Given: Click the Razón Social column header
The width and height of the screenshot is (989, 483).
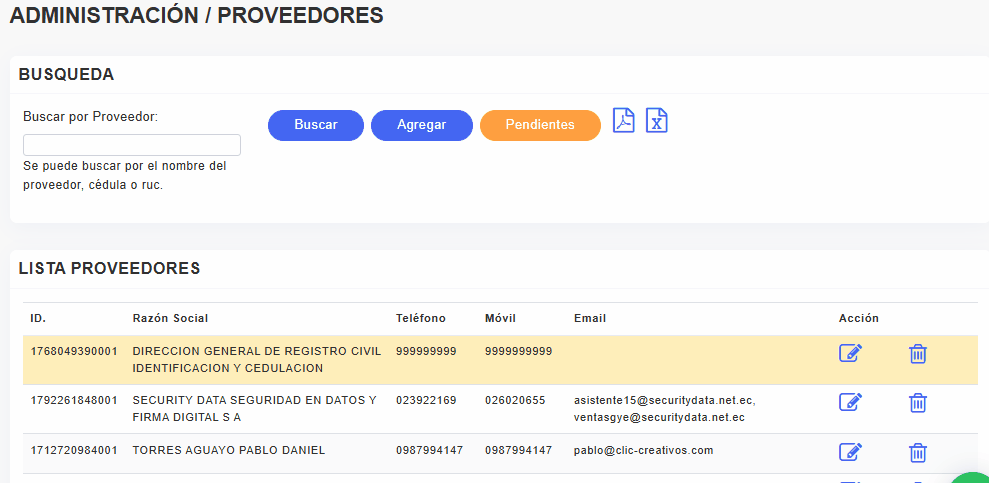Looking at the screenshot, I should point(170,318).
